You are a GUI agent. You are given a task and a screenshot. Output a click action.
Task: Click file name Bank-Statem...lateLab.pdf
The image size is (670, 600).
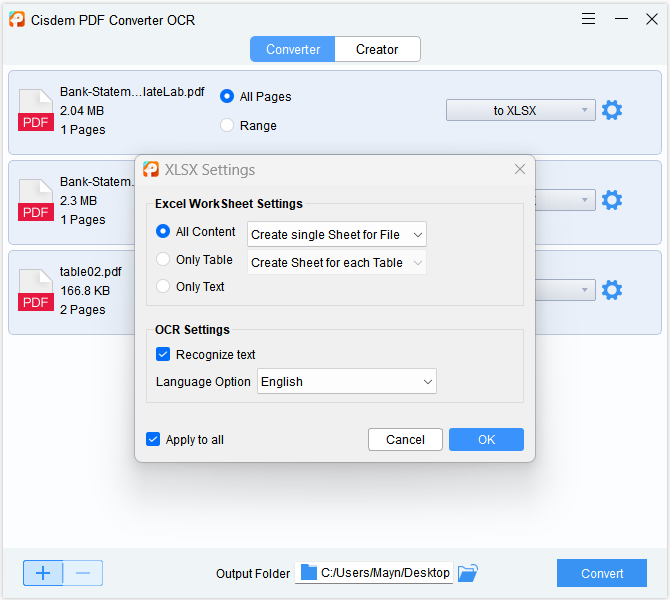coord(132,91)
